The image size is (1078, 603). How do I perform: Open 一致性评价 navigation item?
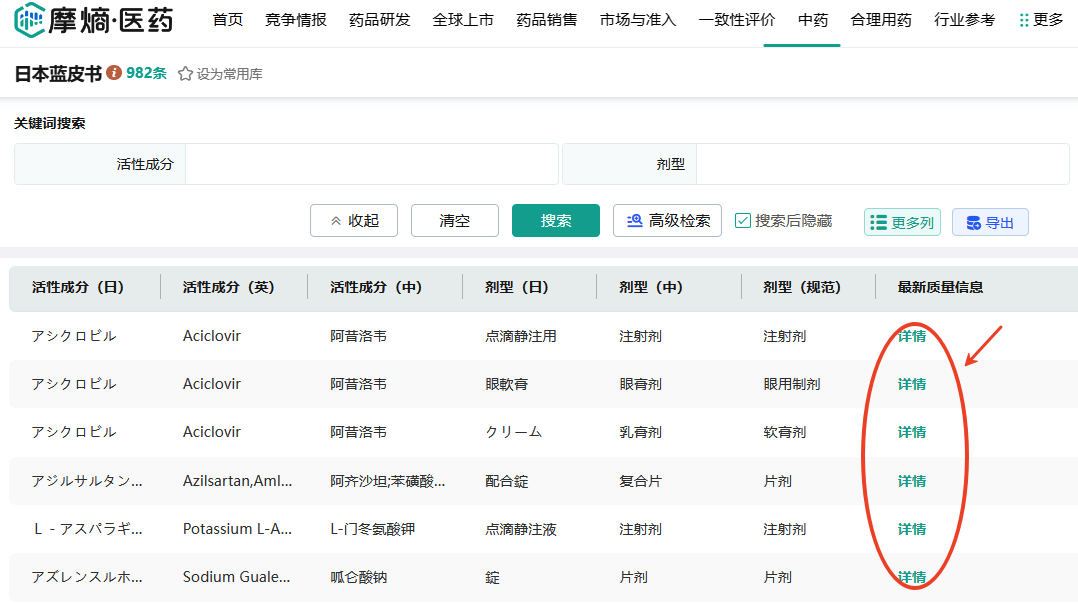tap(737, 20)
